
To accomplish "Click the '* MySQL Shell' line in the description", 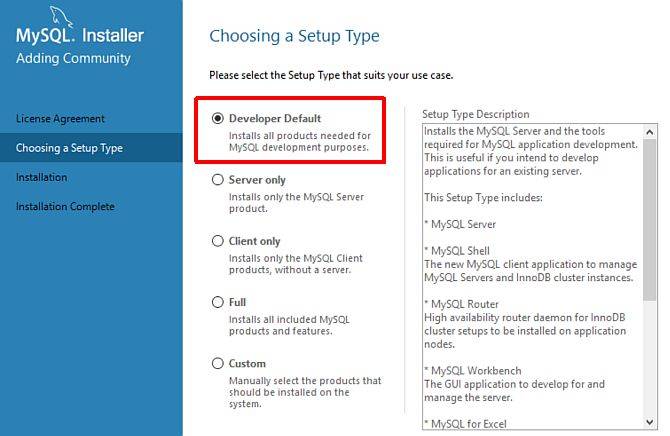I will pos(456,250).
